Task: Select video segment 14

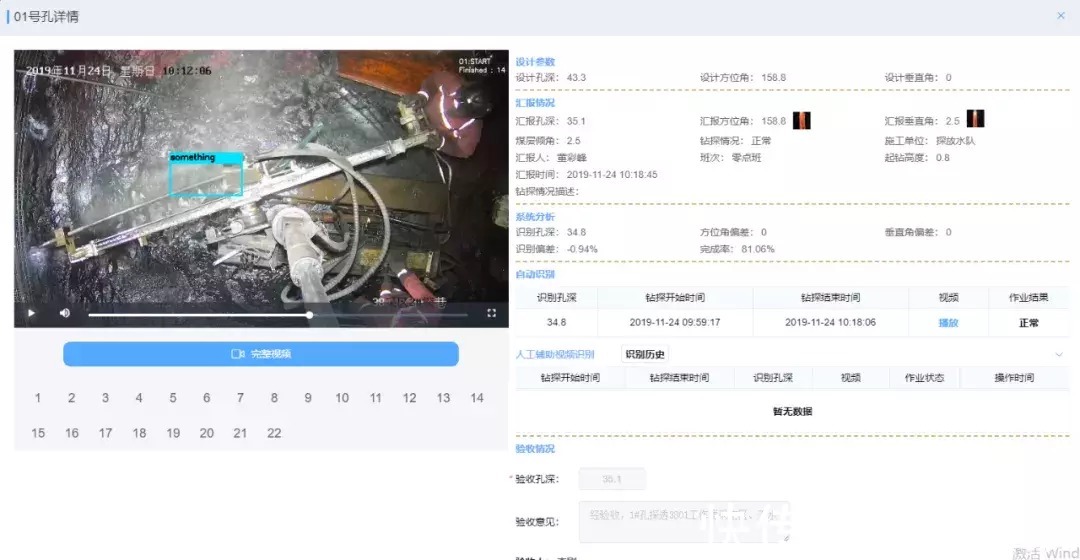Action: point(477,398)
